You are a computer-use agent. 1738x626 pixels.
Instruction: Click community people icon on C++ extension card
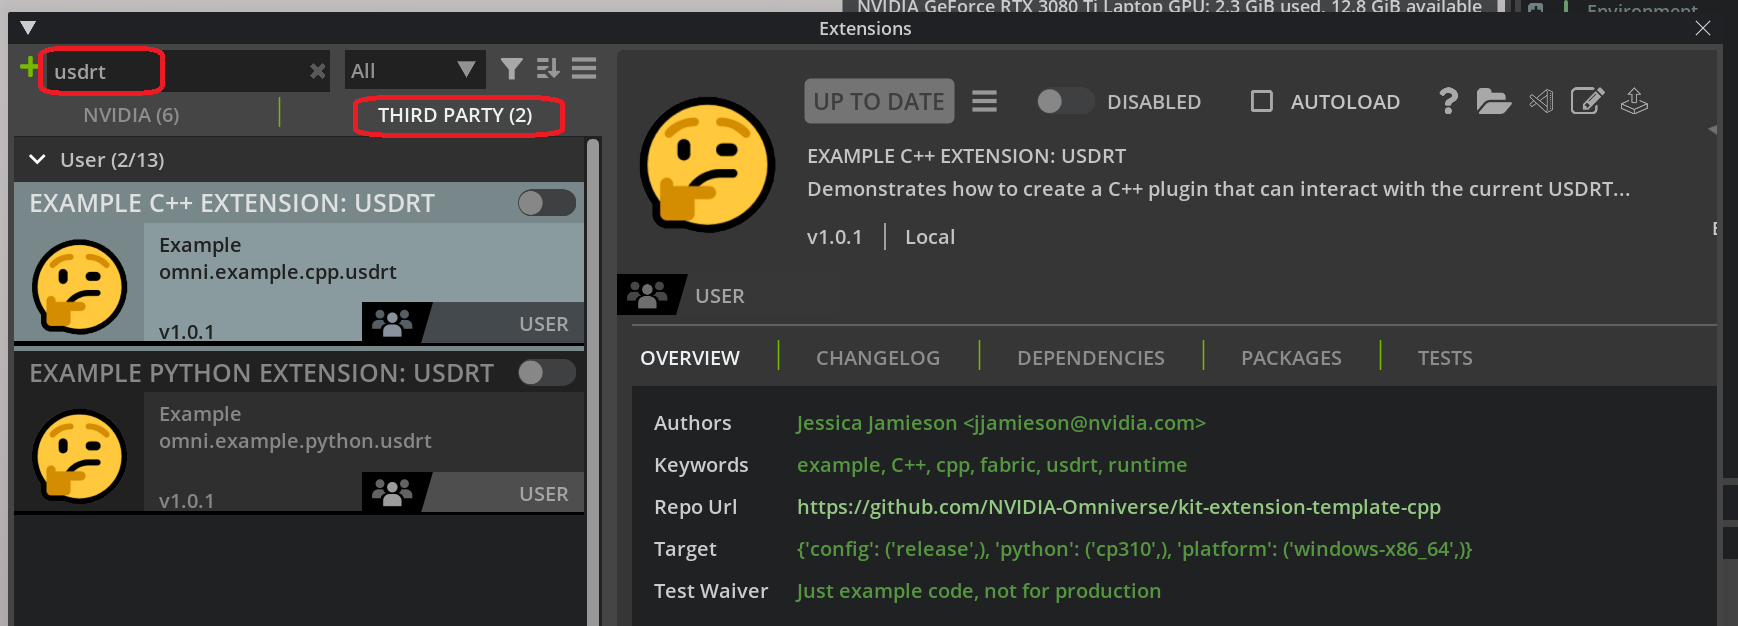pyautogui.click(x=392, y=323)
